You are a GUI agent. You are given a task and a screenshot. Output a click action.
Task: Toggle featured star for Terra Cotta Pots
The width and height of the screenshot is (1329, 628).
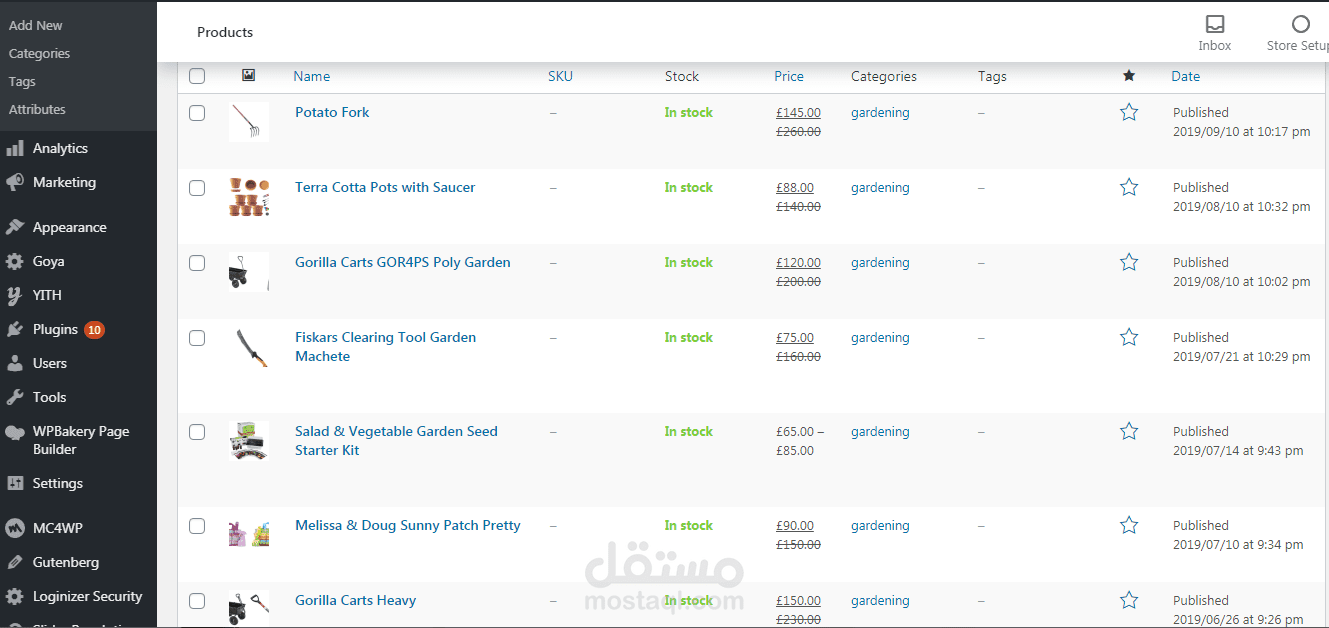(1129, 187)
